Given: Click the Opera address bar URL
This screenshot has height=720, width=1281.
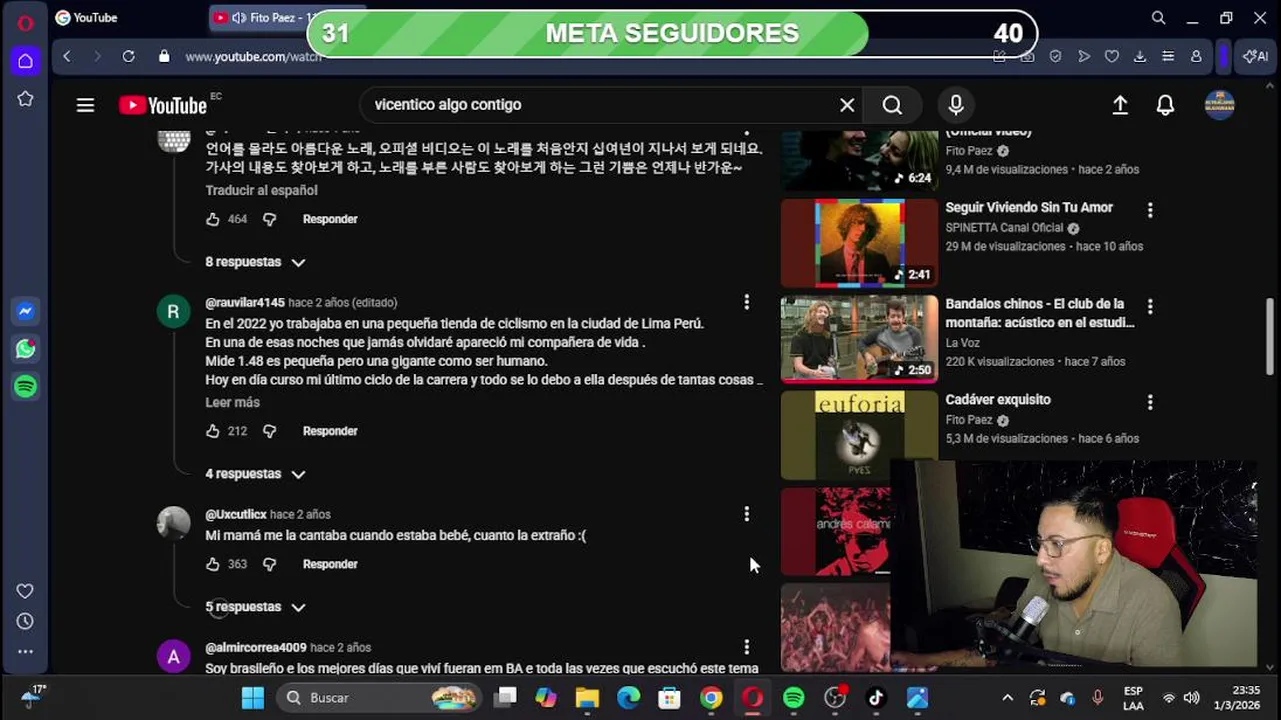Looking at the screenshot, I should (x=253, y=57).
